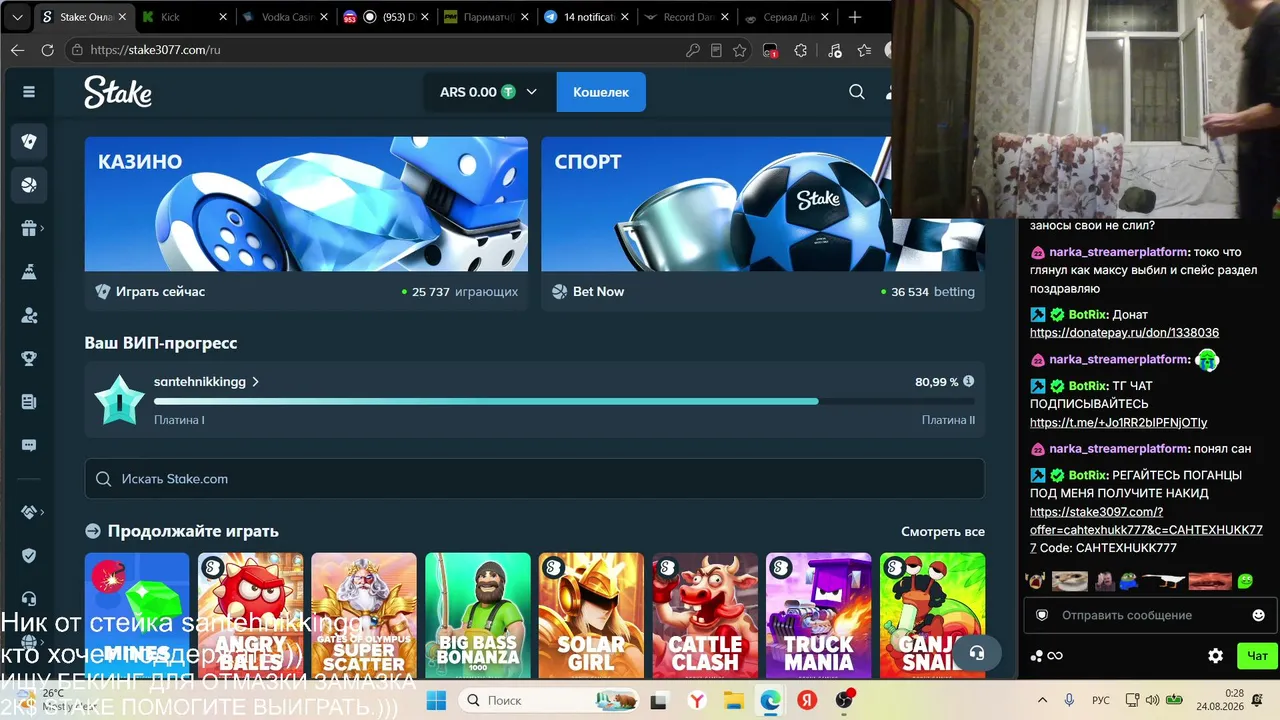This screenshot has width=1280, height=720.
Task: Click the Кошелек wallet button
Action: 601,92
